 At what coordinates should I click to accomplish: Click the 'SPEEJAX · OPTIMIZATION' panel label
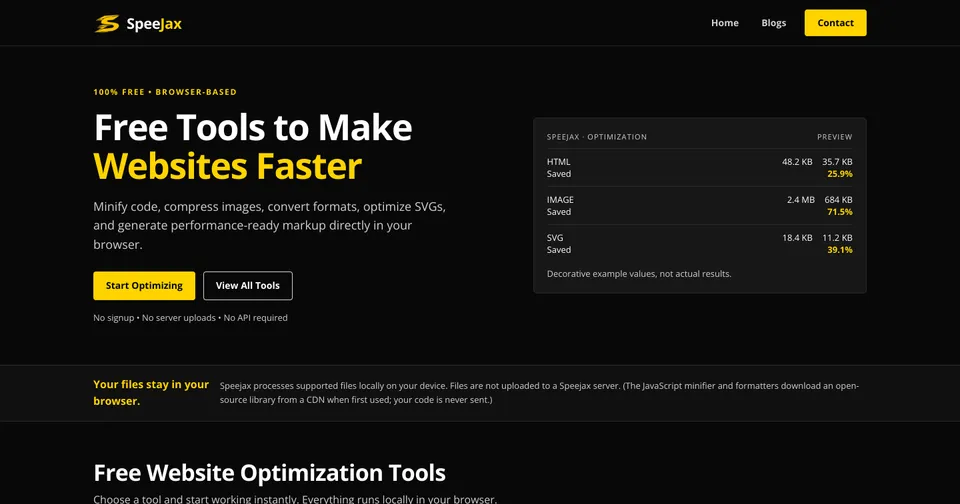coord(596,137)
